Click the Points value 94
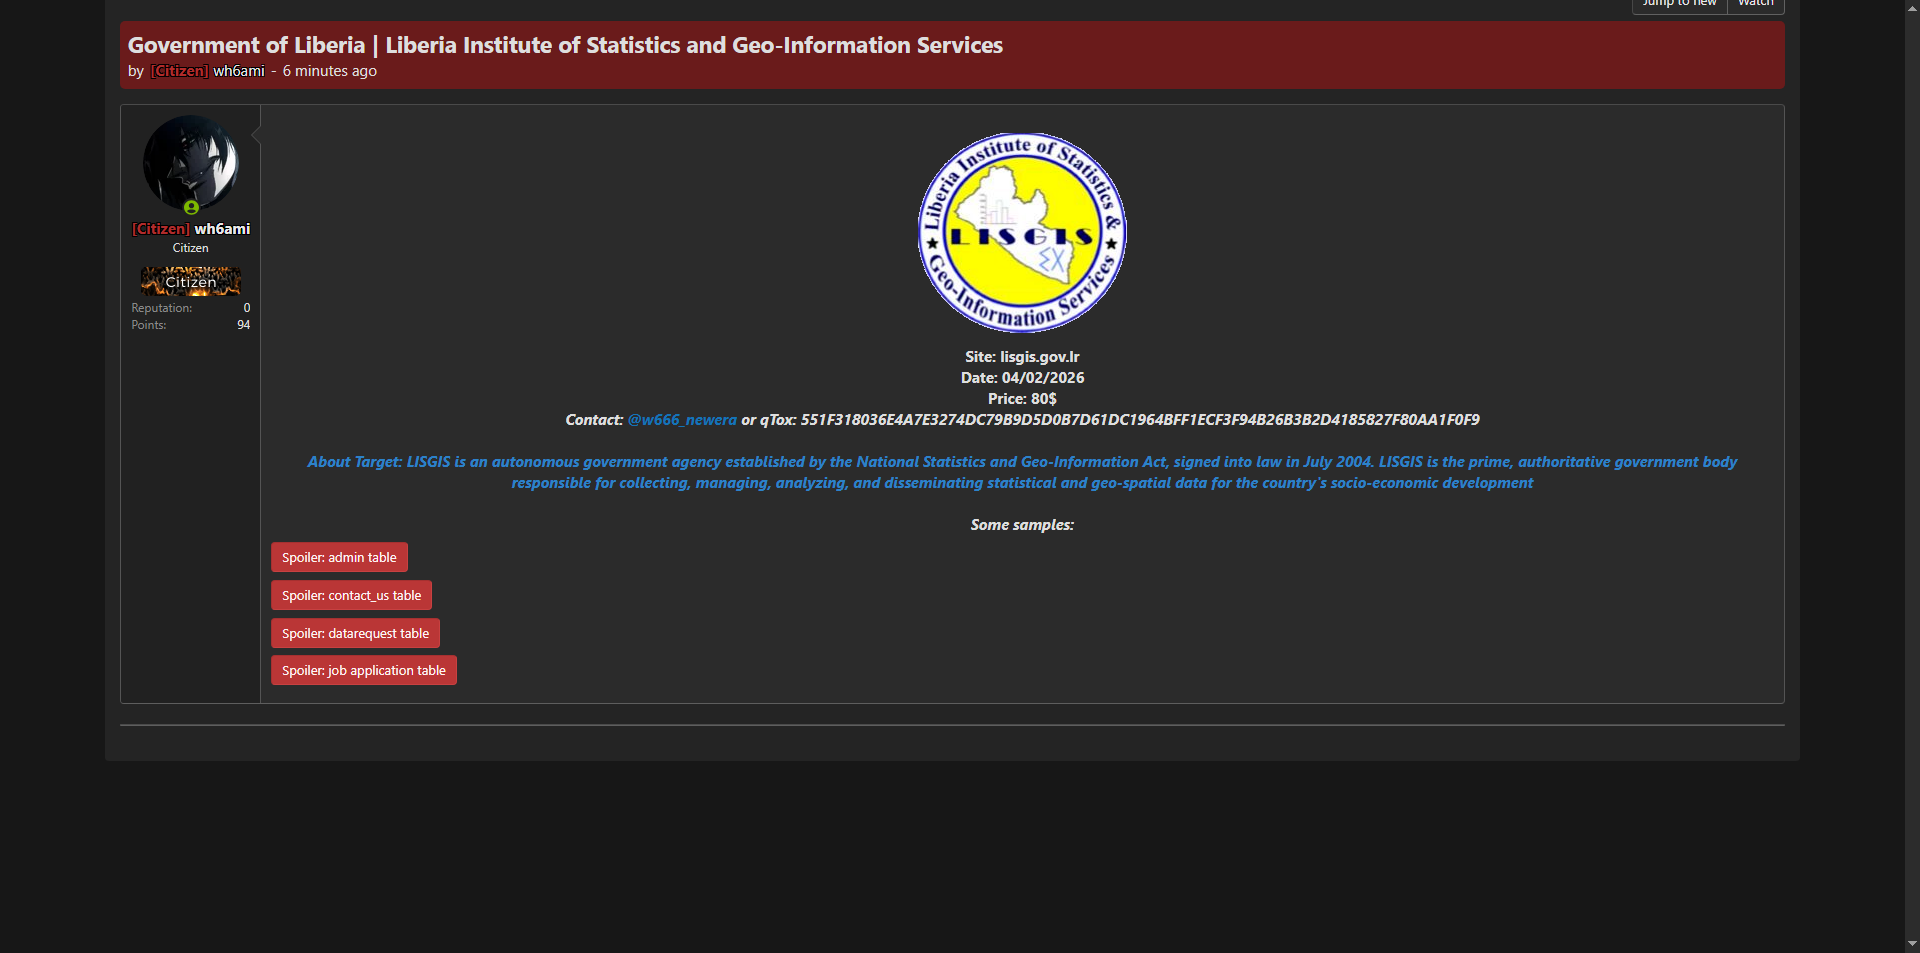 pyautogui.click(x=243, y=325)
